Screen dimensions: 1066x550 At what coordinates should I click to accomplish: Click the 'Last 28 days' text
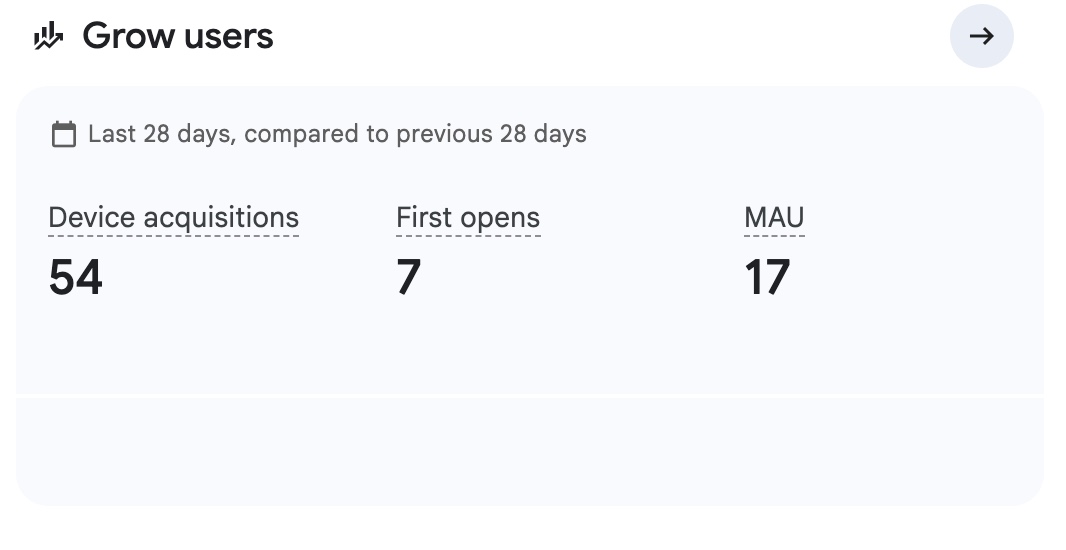coord(161,134)
